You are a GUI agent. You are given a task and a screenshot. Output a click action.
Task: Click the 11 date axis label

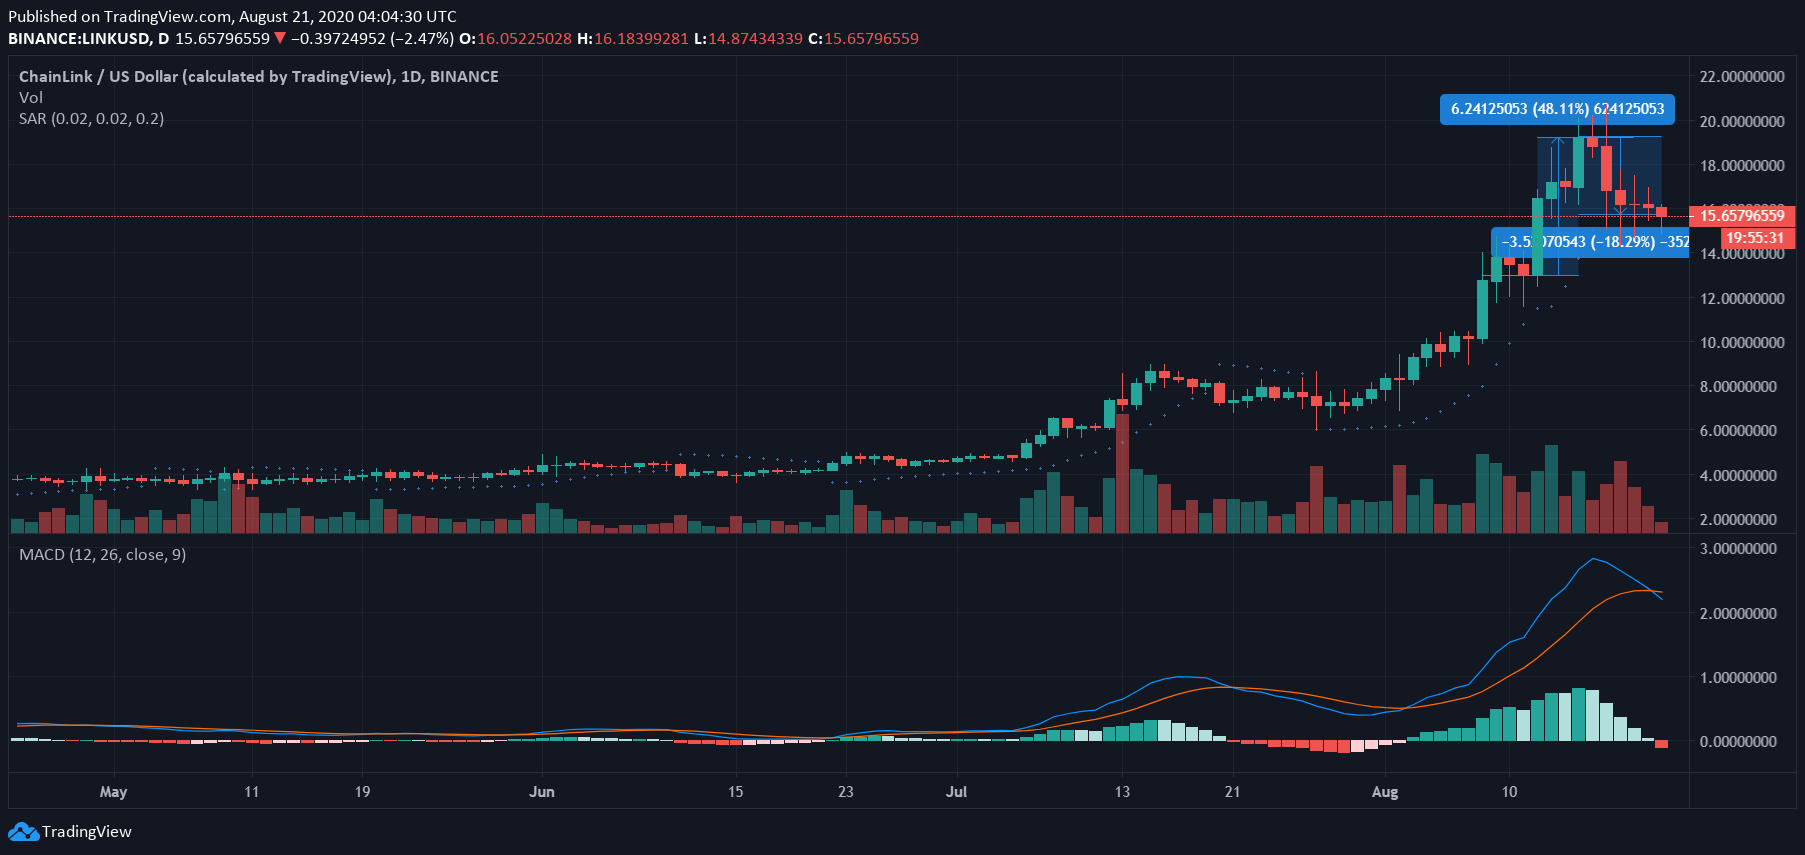[251, 792]
